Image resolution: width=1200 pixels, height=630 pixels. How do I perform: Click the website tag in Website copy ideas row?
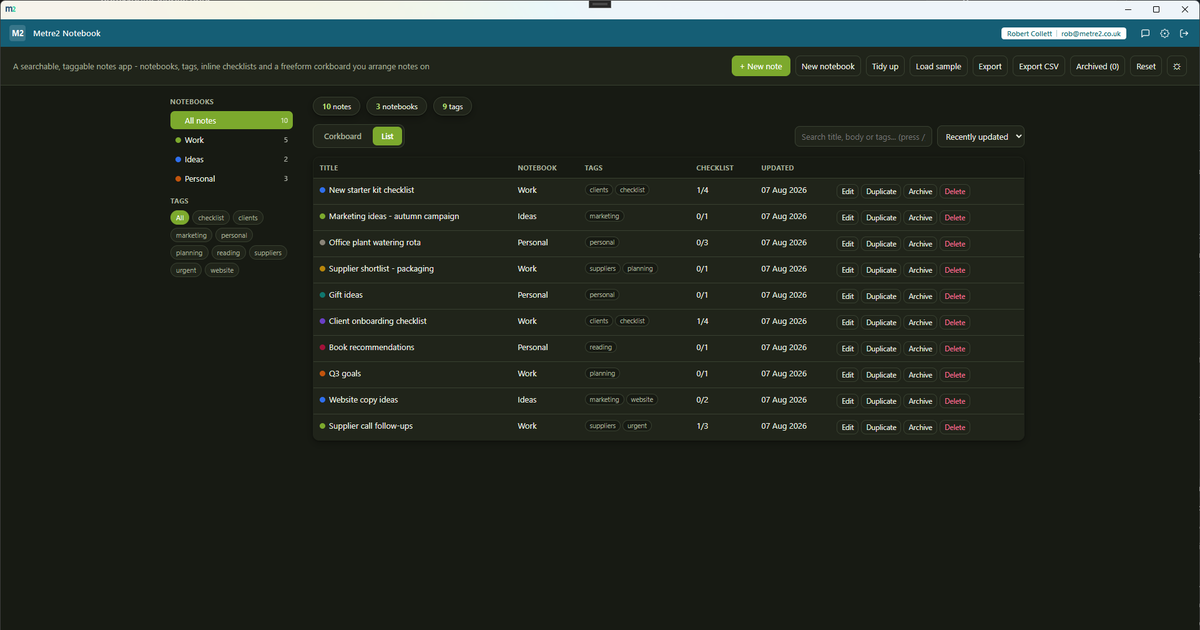click(x=642, y=400)
